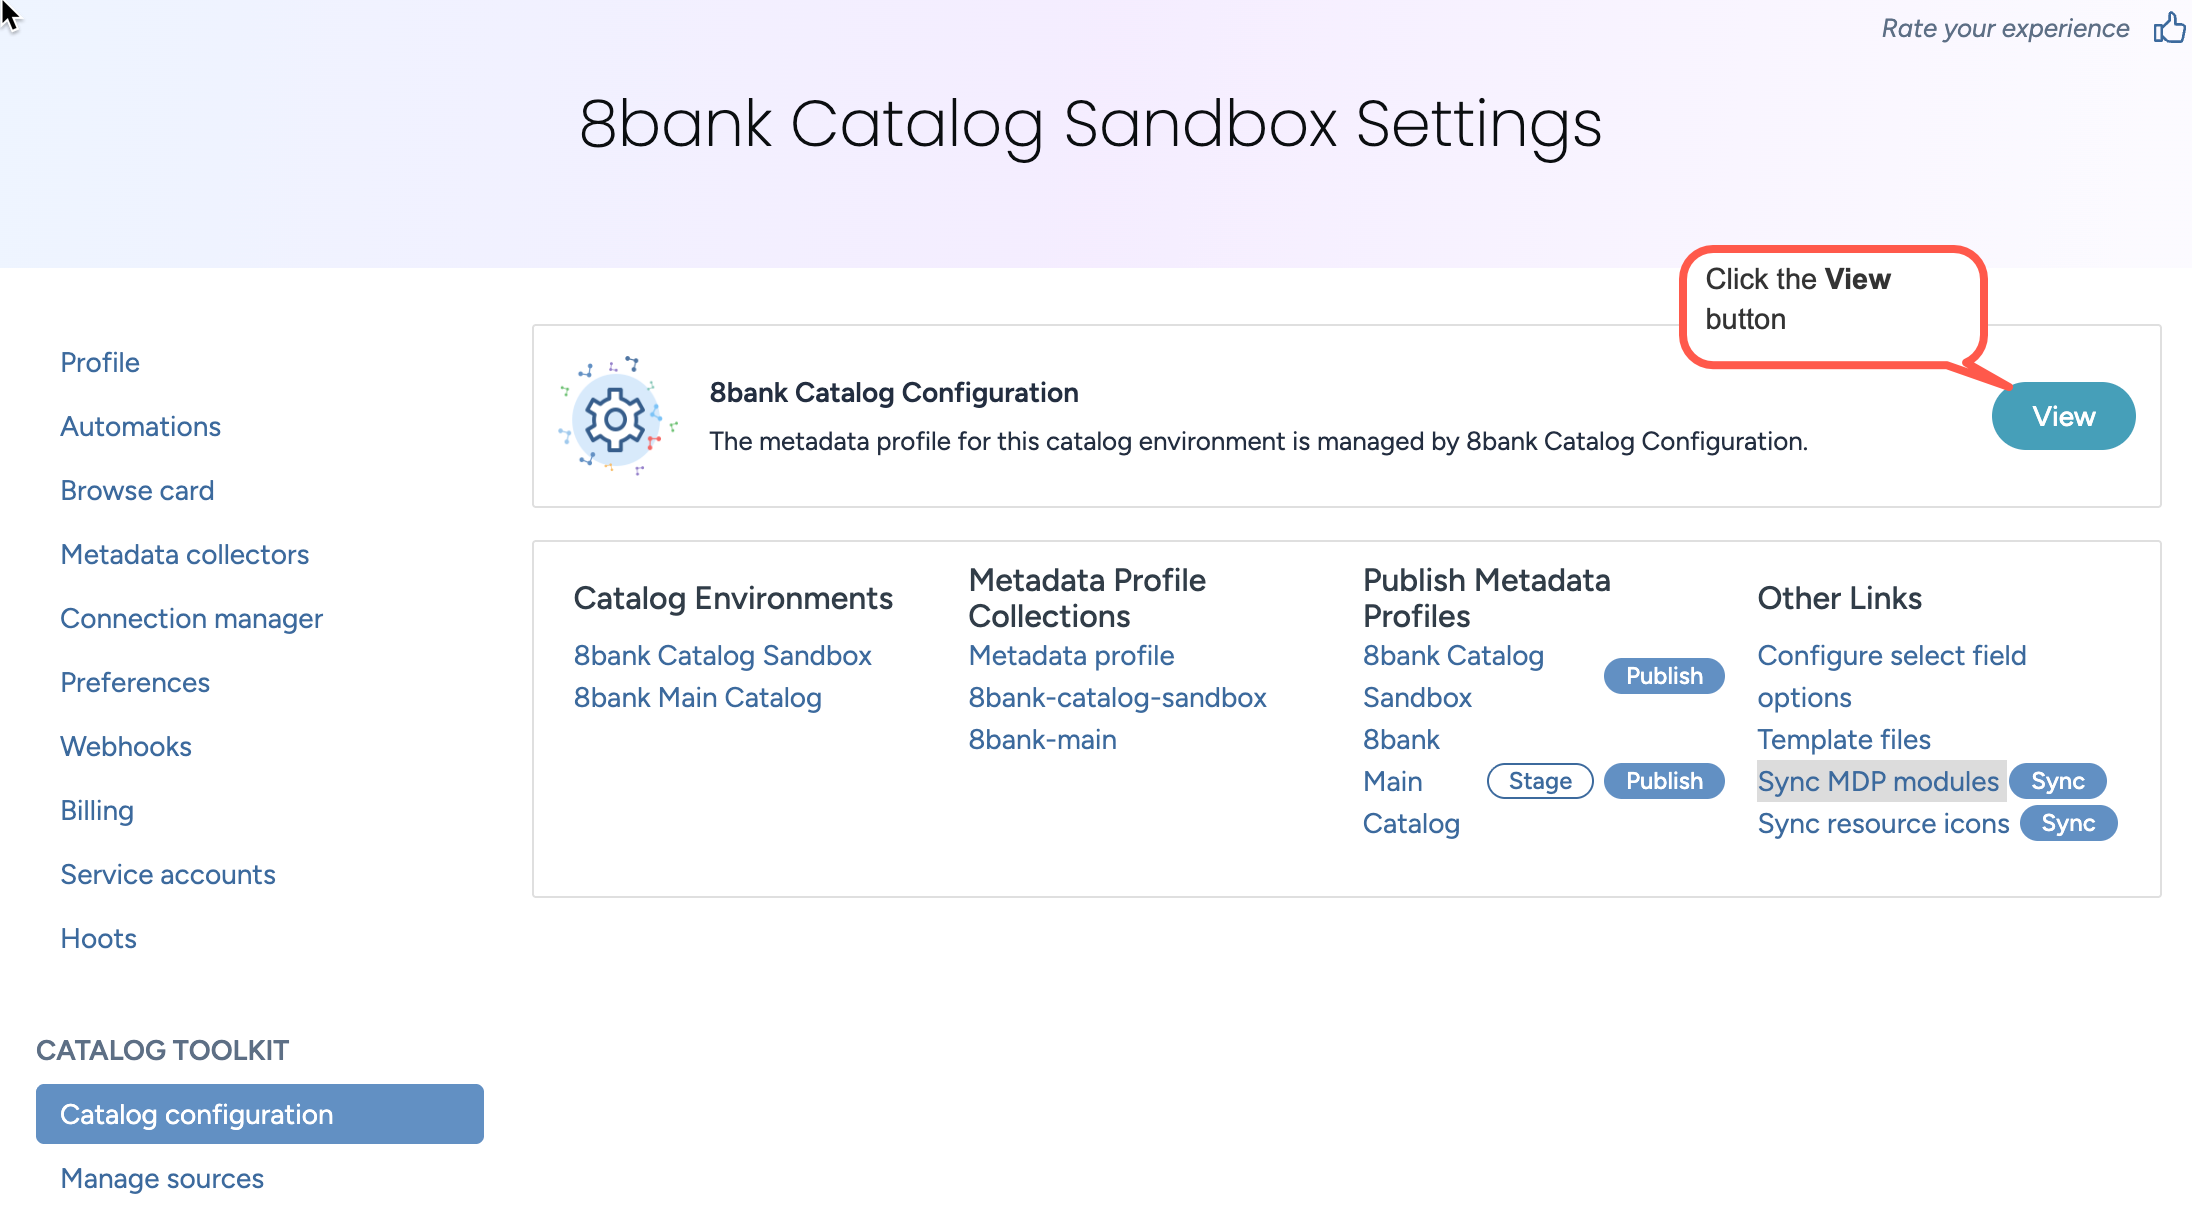Open Manage sources
Viewport: 2192px width, 1210px height.
161,1177
